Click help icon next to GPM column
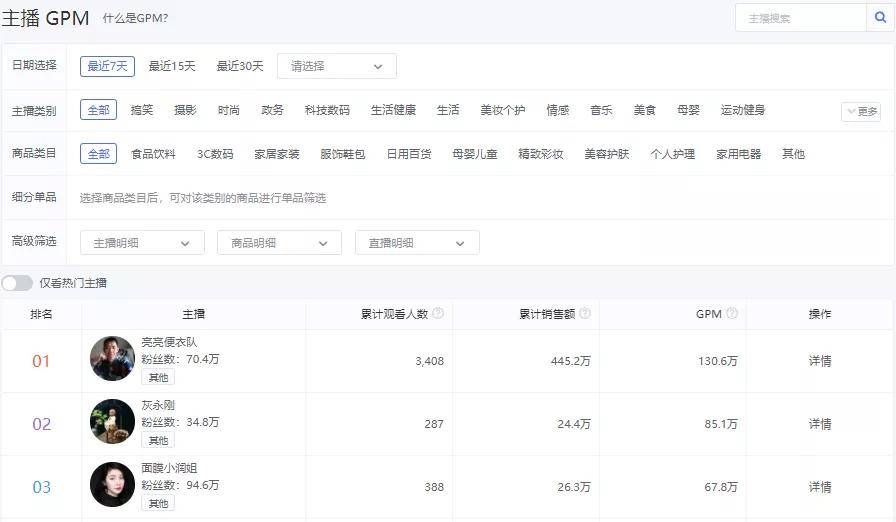 (x=731, y=313)
